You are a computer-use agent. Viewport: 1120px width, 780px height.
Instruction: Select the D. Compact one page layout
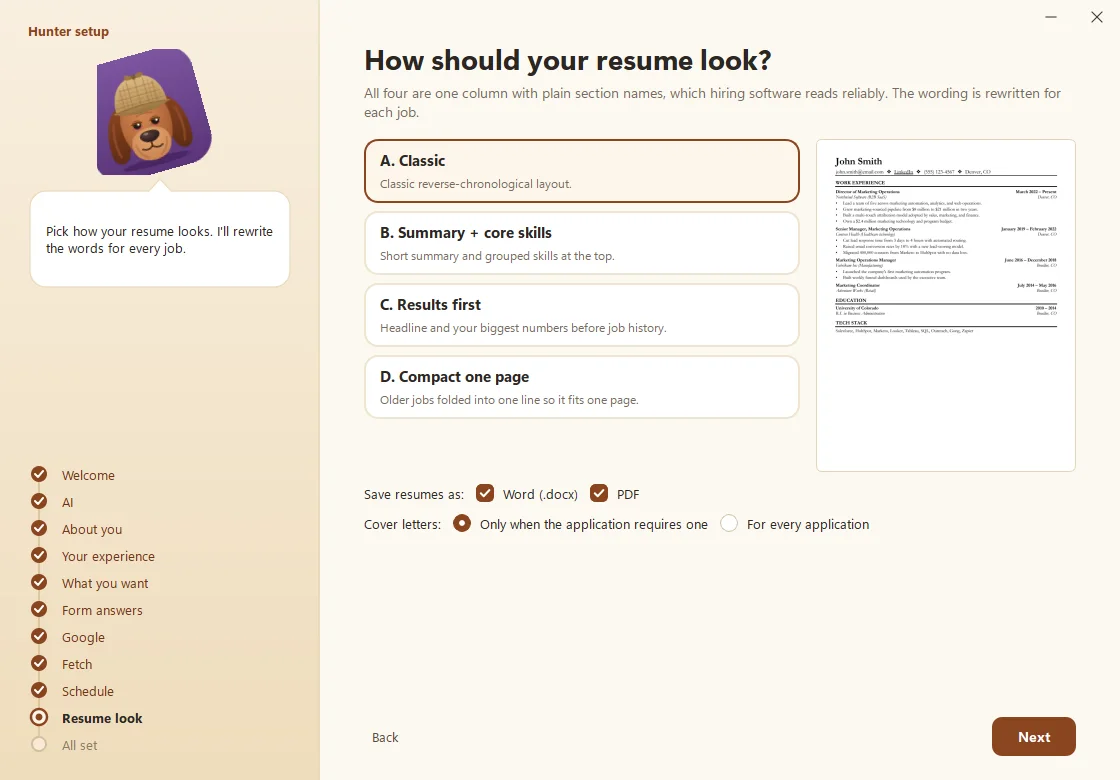(581, 388)
